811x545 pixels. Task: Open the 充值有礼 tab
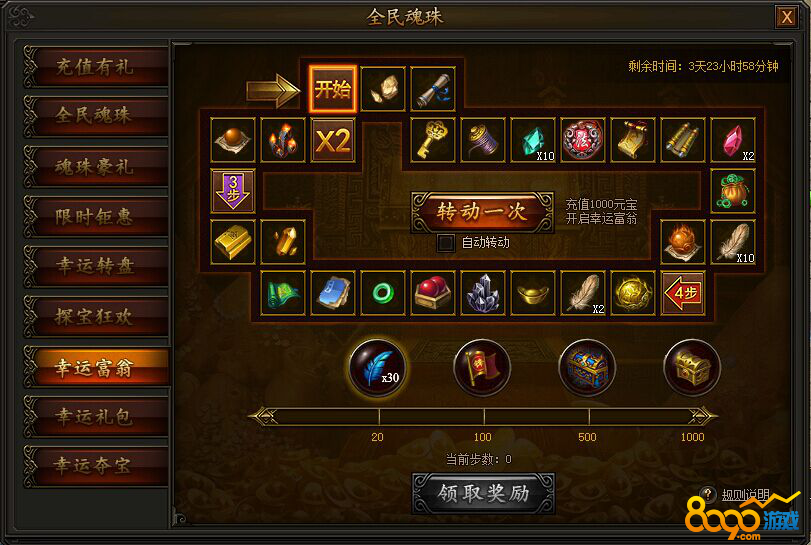tap(96, 66)
